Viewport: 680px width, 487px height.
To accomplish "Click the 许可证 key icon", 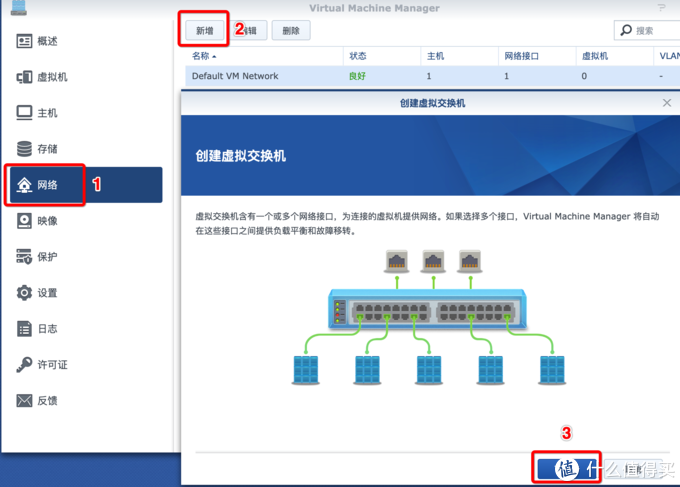I will click(x=24, y=364).
